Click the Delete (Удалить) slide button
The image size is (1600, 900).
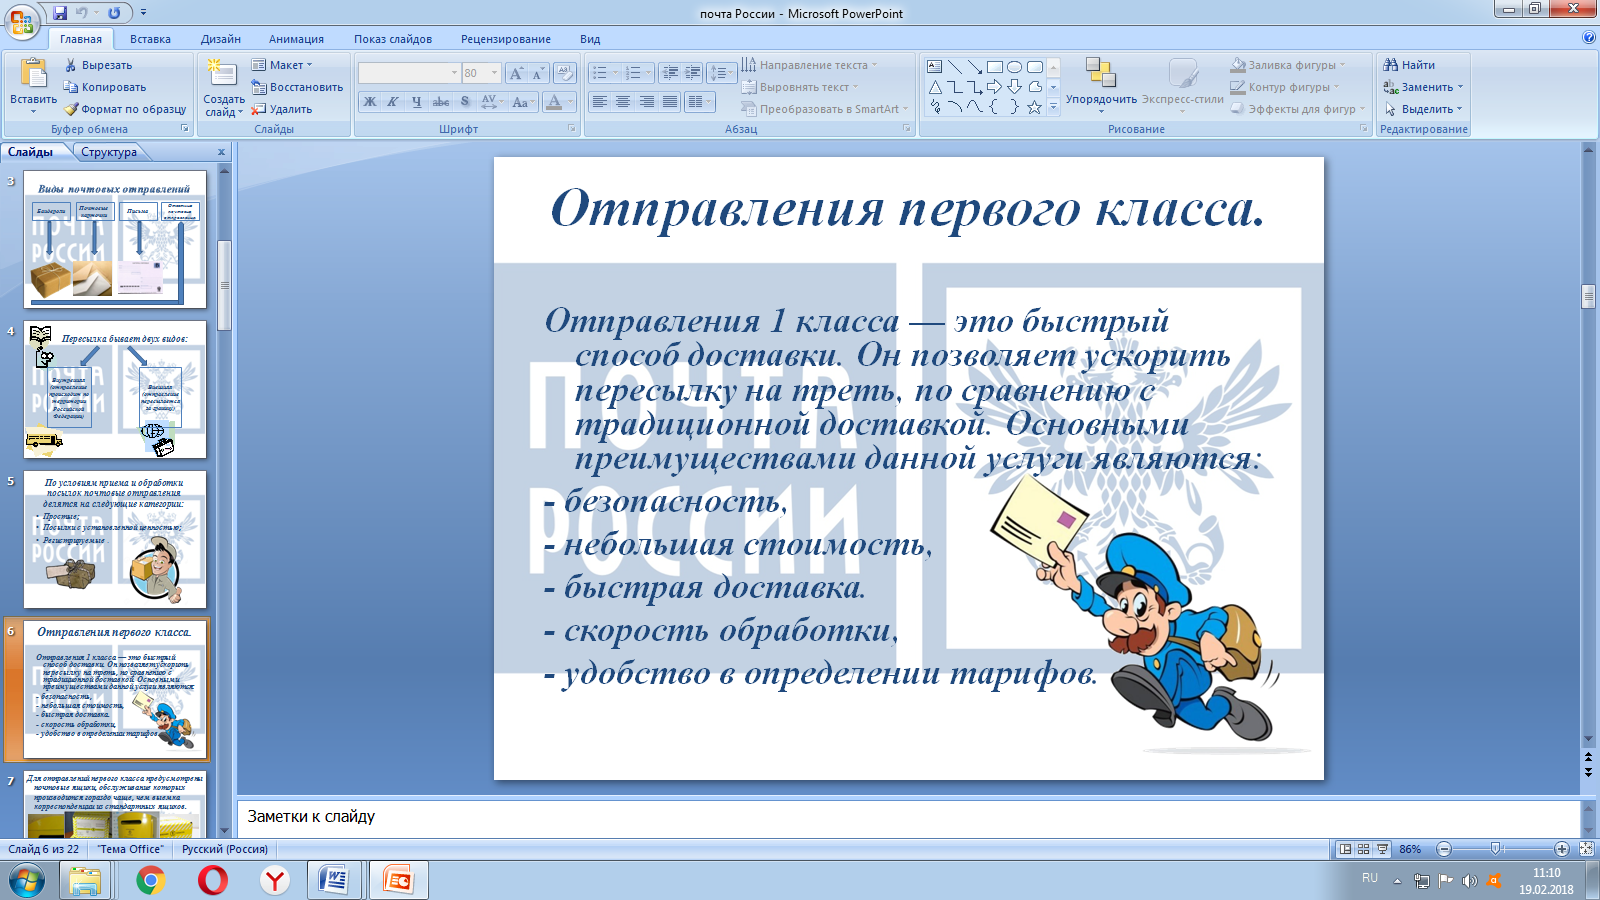(282, 109)
